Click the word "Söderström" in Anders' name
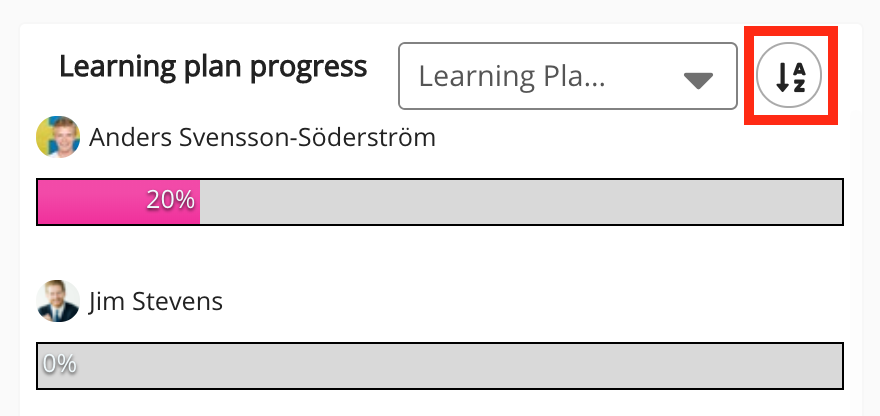Viewport: 880px width, 416px height. [369, 137]
